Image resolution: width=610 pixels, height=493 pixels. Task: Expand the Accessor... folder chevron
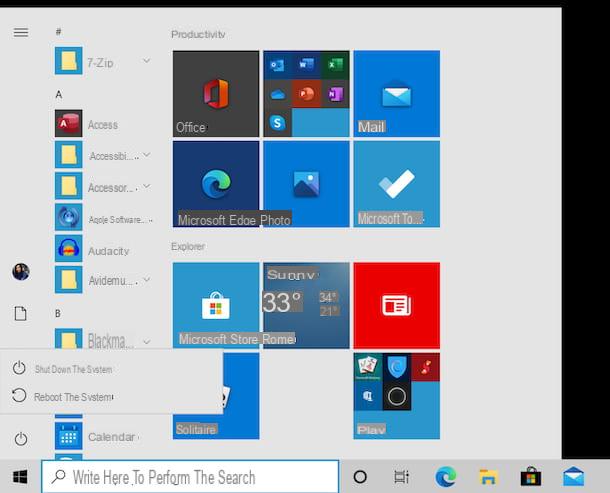(146, 186)
